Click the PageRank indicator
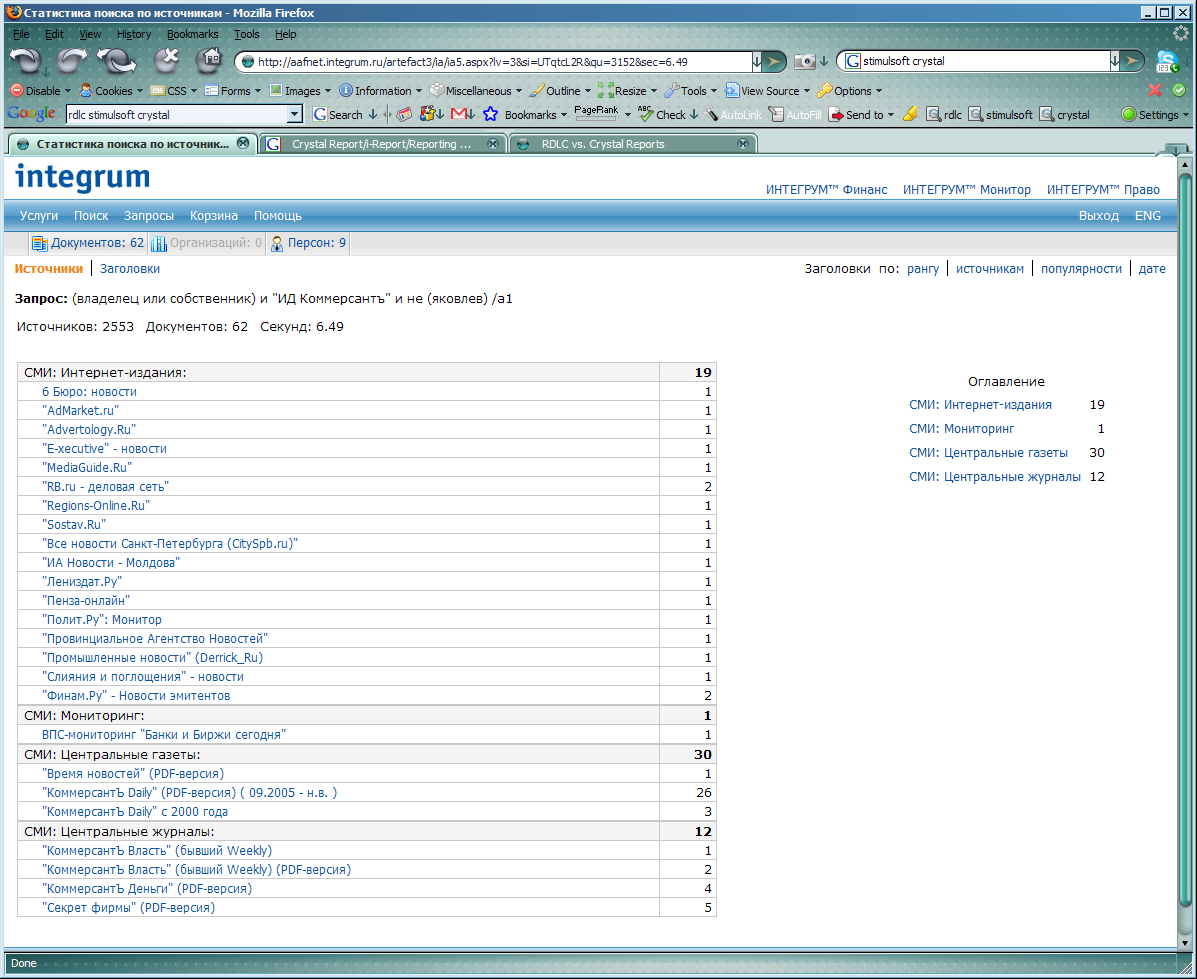The width and height of the screenshot is (1197, 979). (596, 112)
